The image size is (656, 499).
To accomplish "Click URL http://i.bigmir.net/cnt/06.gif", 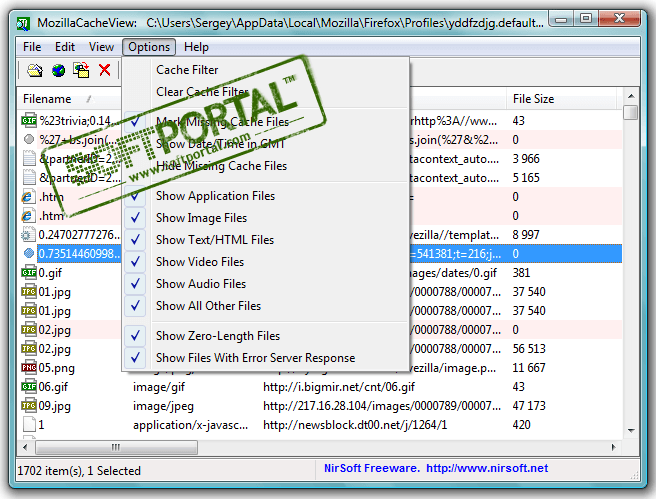I will click(339, 387).
